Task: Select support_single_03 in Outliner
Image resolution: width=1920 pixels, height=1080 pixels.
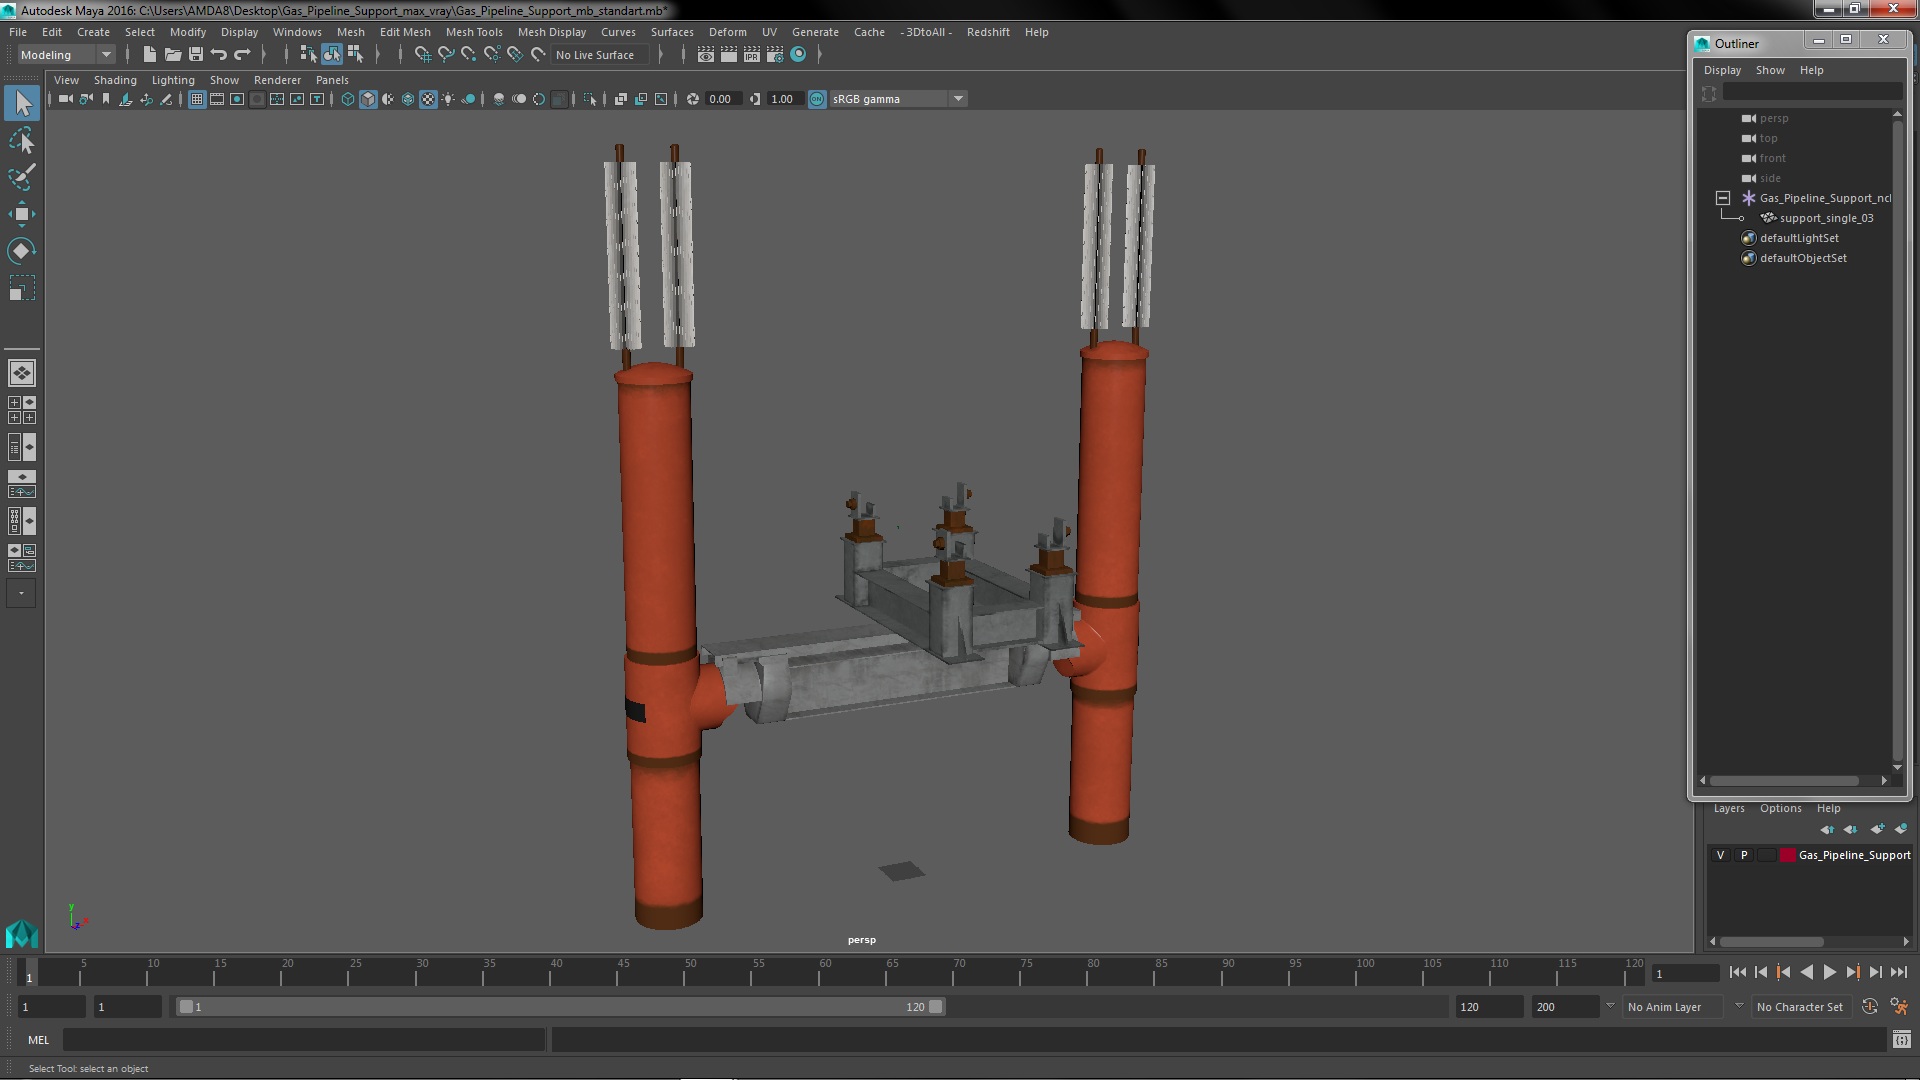Action: coord(1826,218)
